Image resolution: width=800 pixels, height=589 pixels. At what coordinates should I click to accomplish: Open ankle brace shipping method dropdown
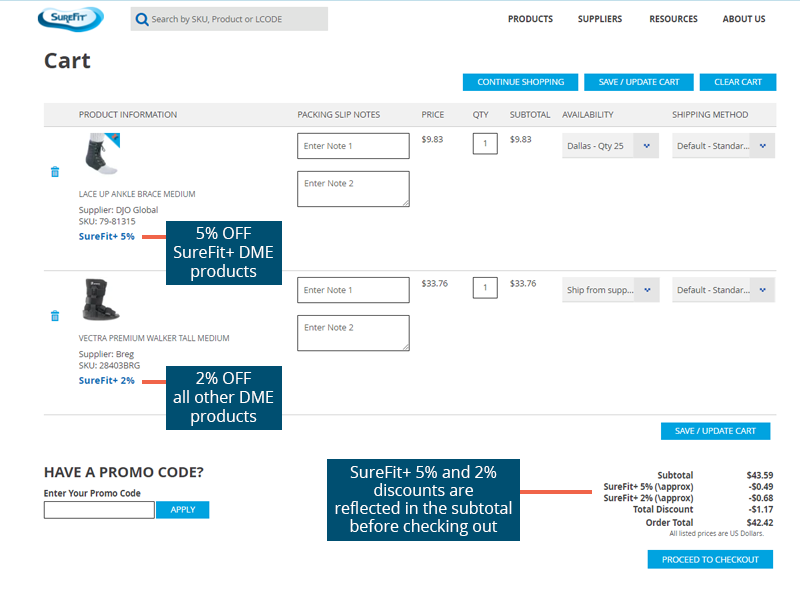click(x=723, y=145)
